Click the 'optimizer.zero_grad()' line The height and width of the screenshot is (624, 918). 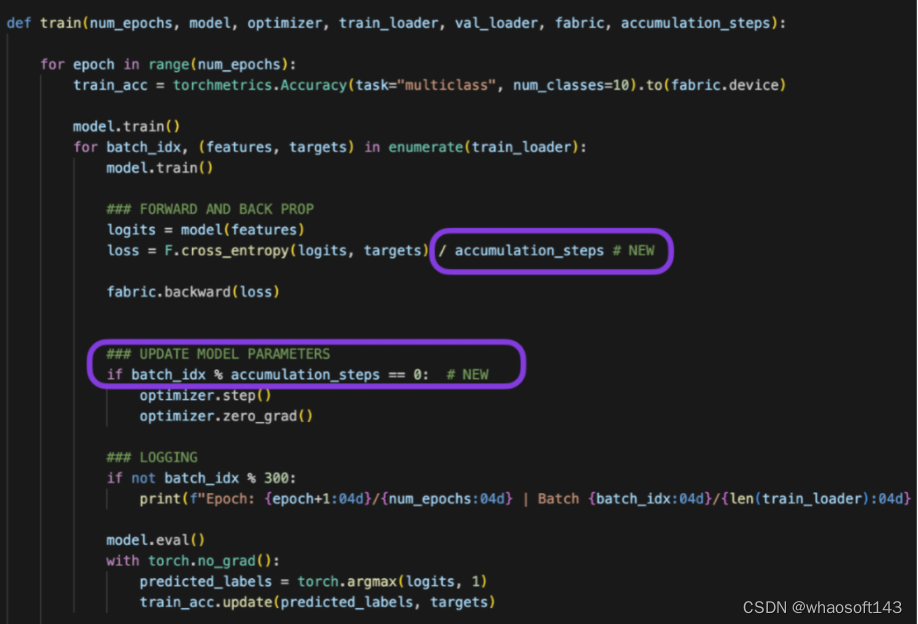(226, 416)
